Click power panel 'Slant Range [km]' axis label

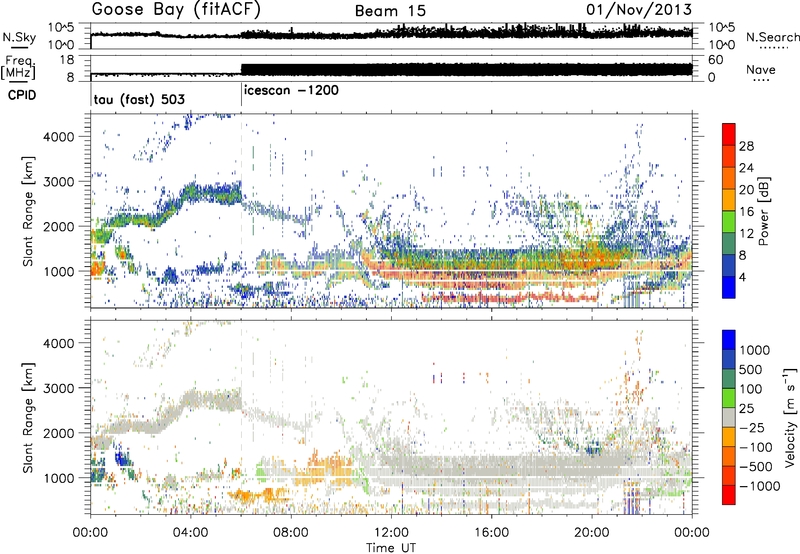pos(28,211)
